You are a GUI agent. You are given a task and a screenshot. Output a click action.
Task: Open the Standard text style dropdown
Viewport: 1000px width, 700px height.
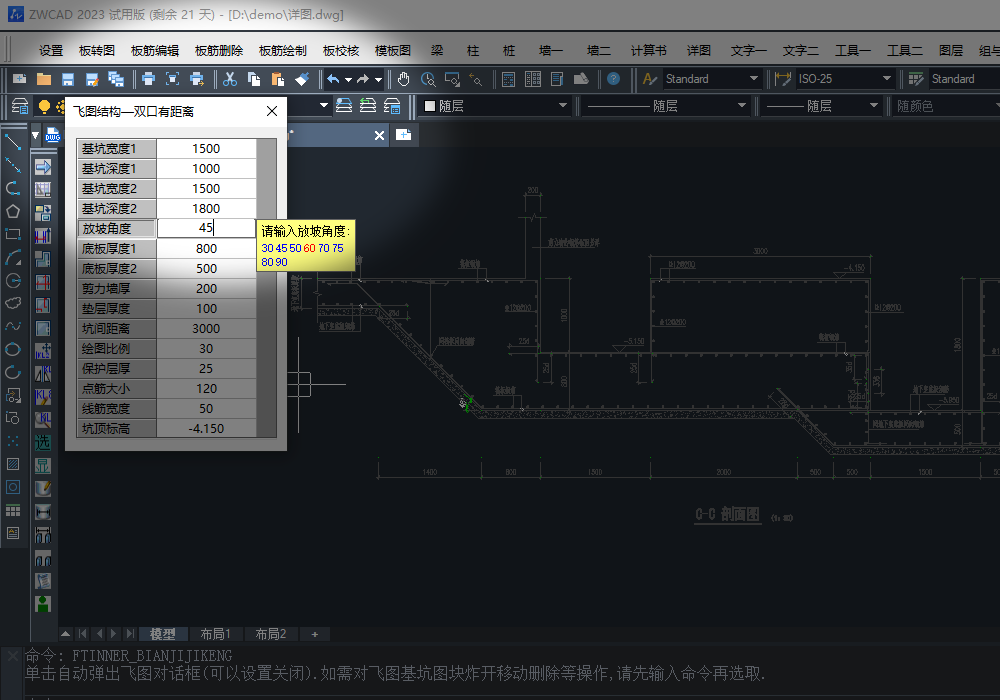click(x=712, y=79)
